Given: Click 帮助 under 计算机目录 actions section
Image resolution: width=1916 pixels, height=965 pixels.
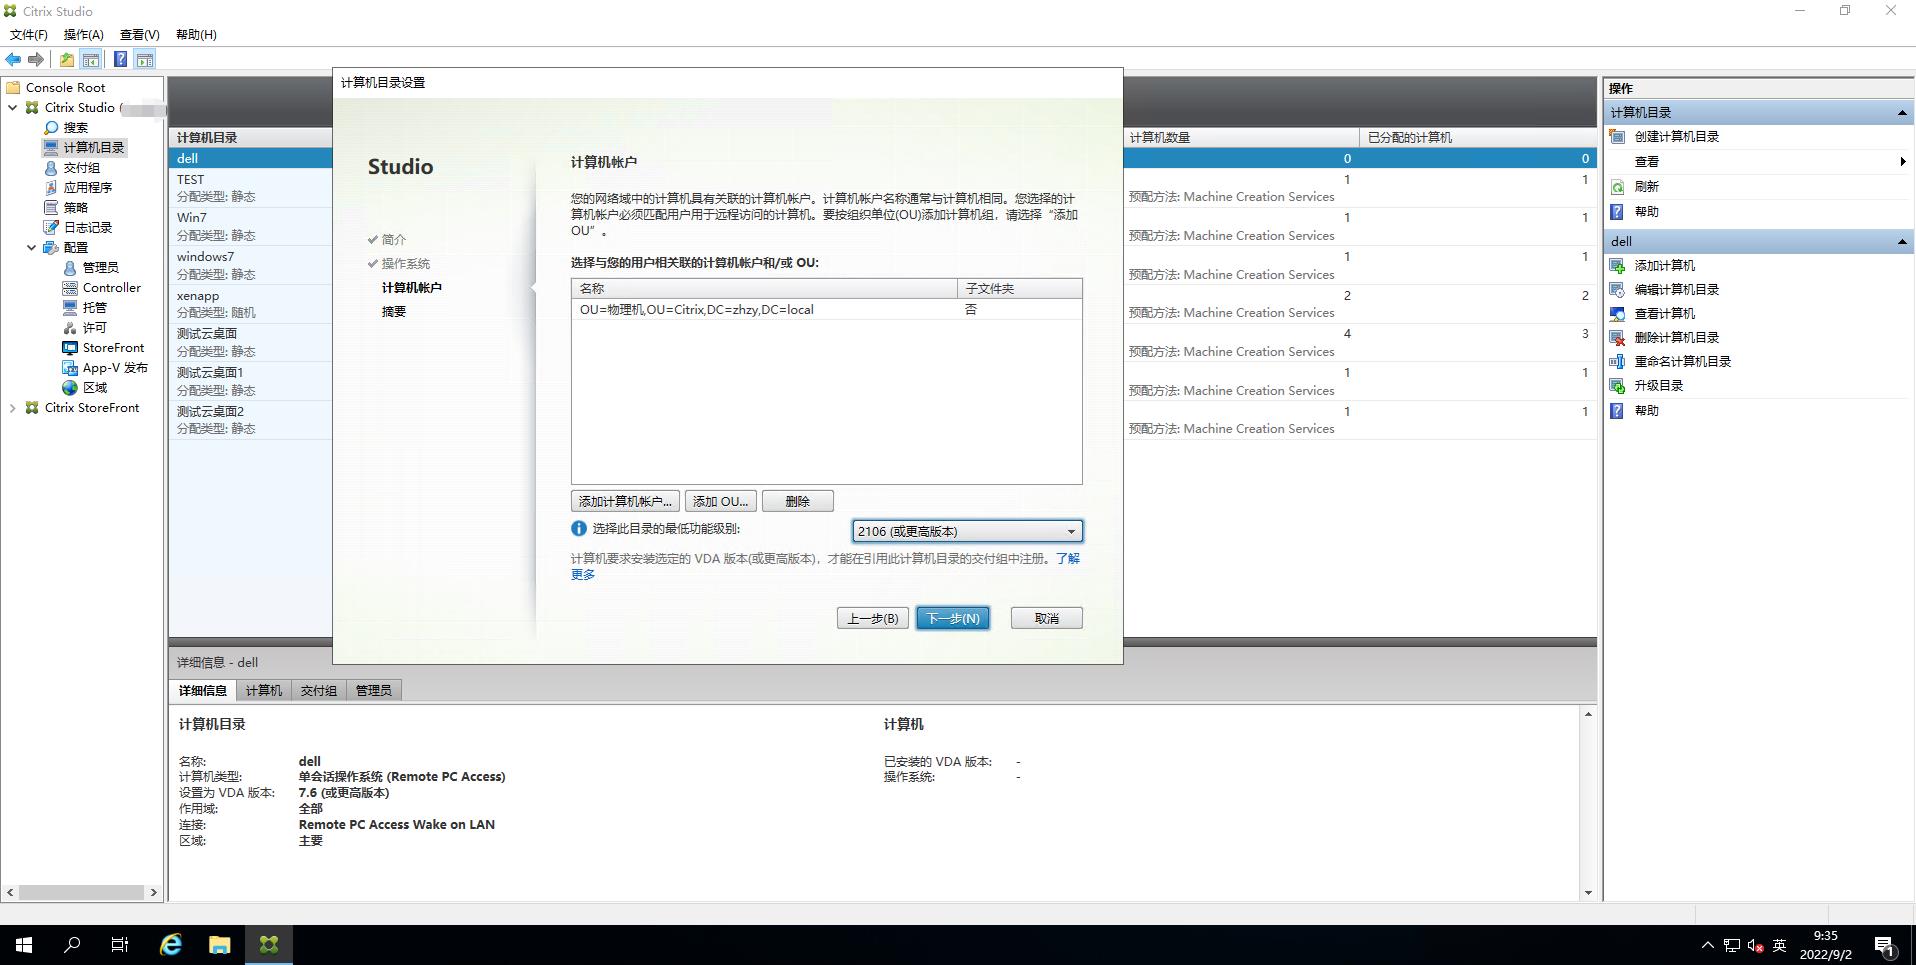Looking at the screenshot, I should coord(1647,211).
